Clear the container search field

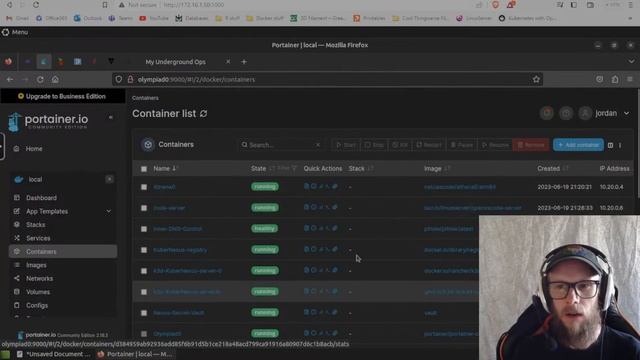point(318,145)
